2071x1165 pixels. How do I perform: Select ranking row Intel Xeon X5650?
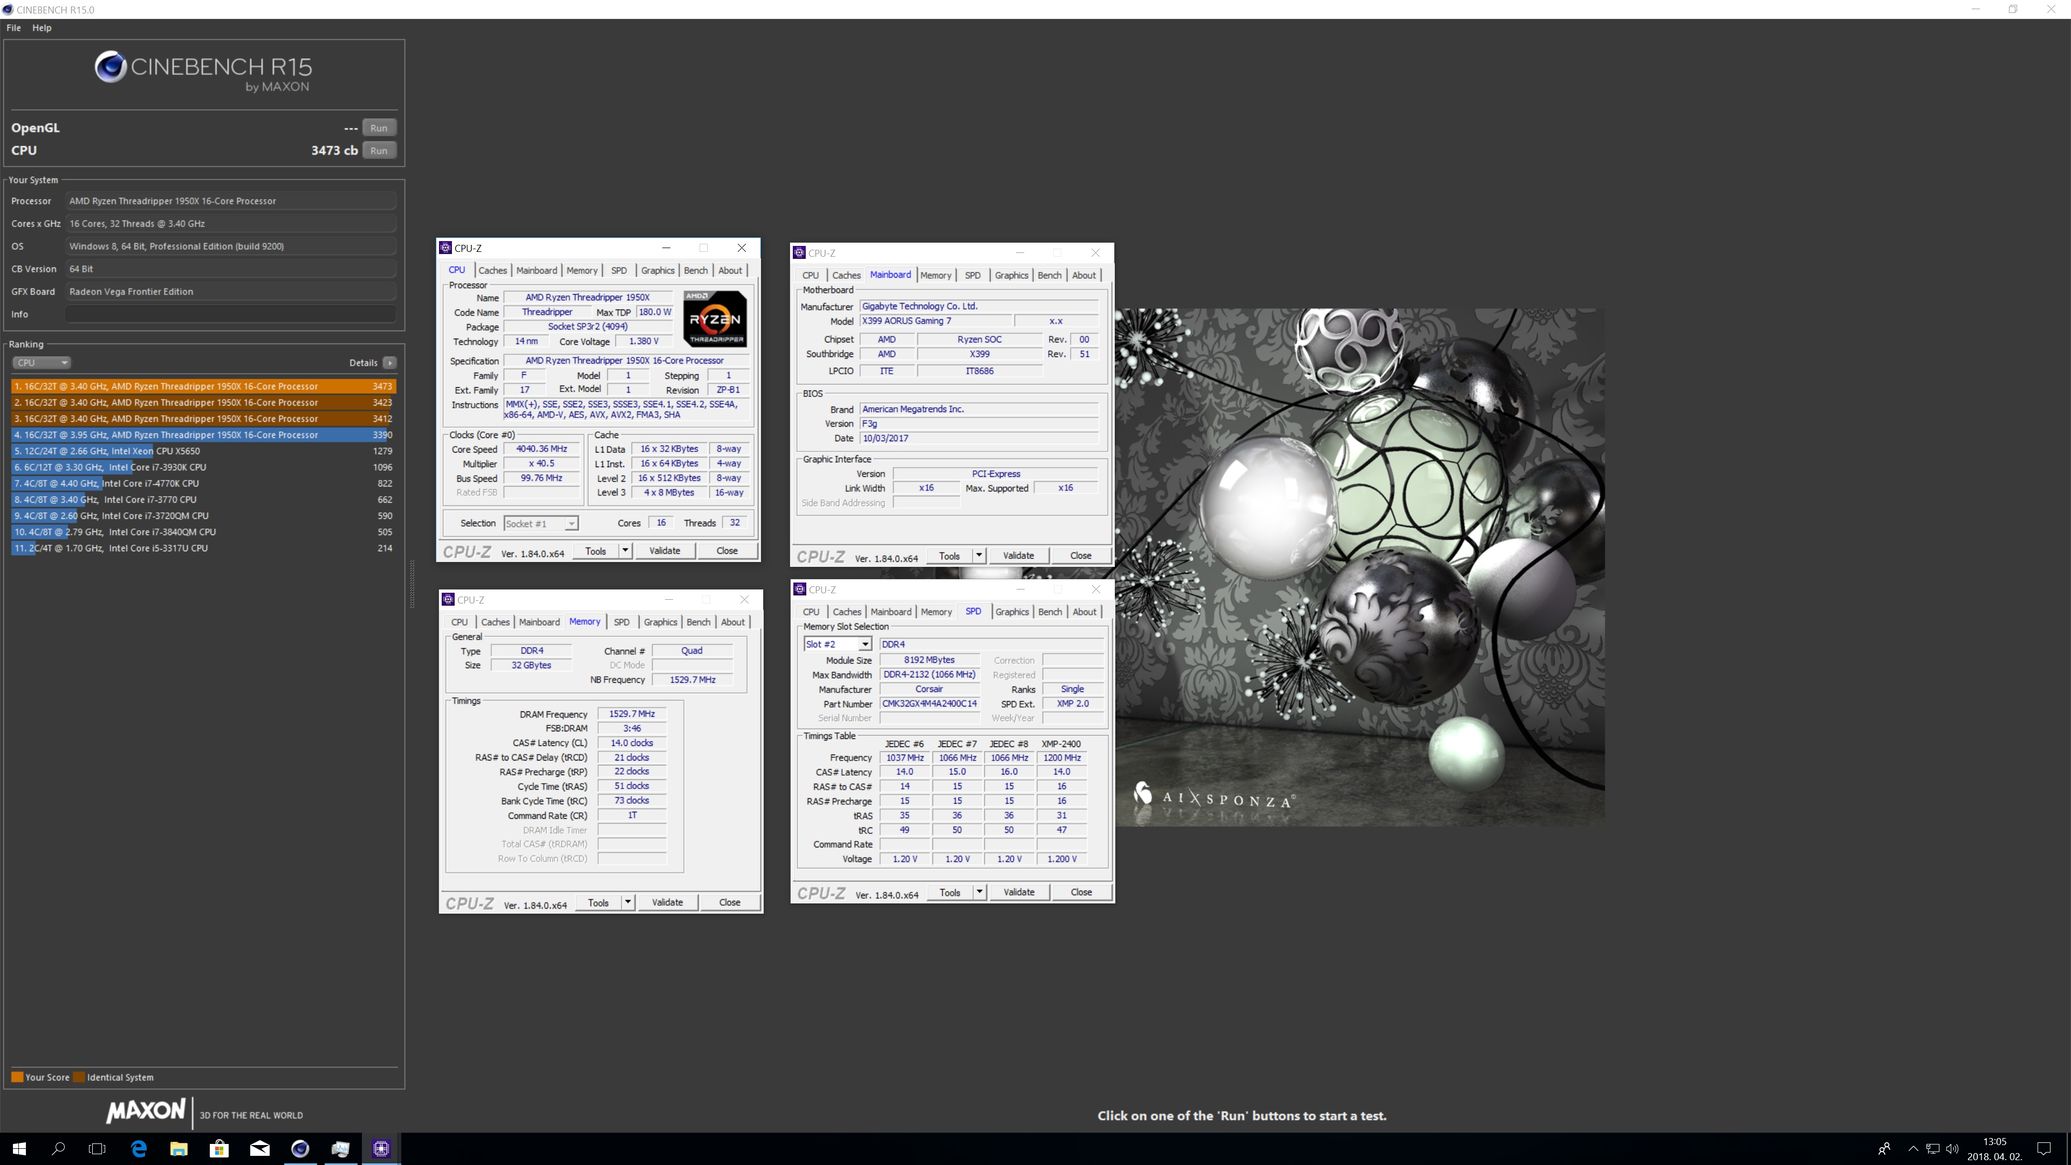204,451
